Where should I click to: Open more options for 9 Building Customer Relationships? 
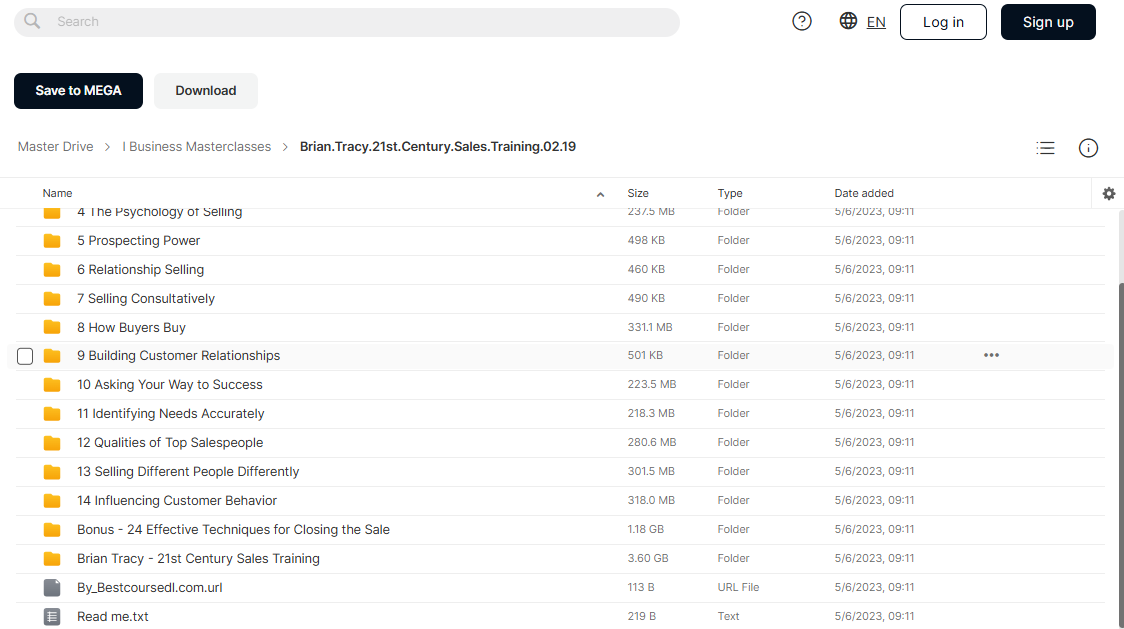[991, 355]
